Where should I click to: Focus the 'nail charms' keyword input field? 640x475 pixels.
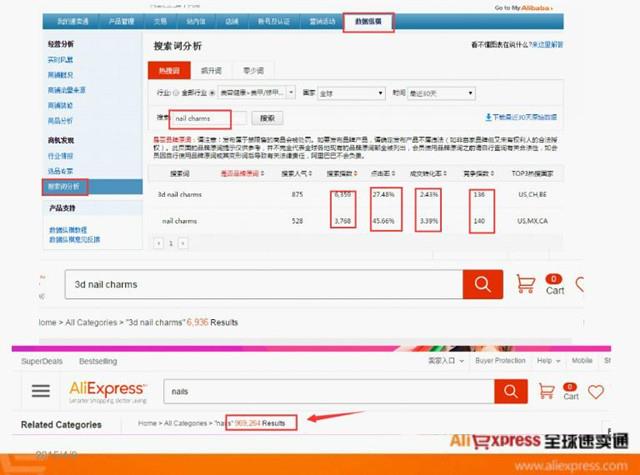click(x=208, y=118)
